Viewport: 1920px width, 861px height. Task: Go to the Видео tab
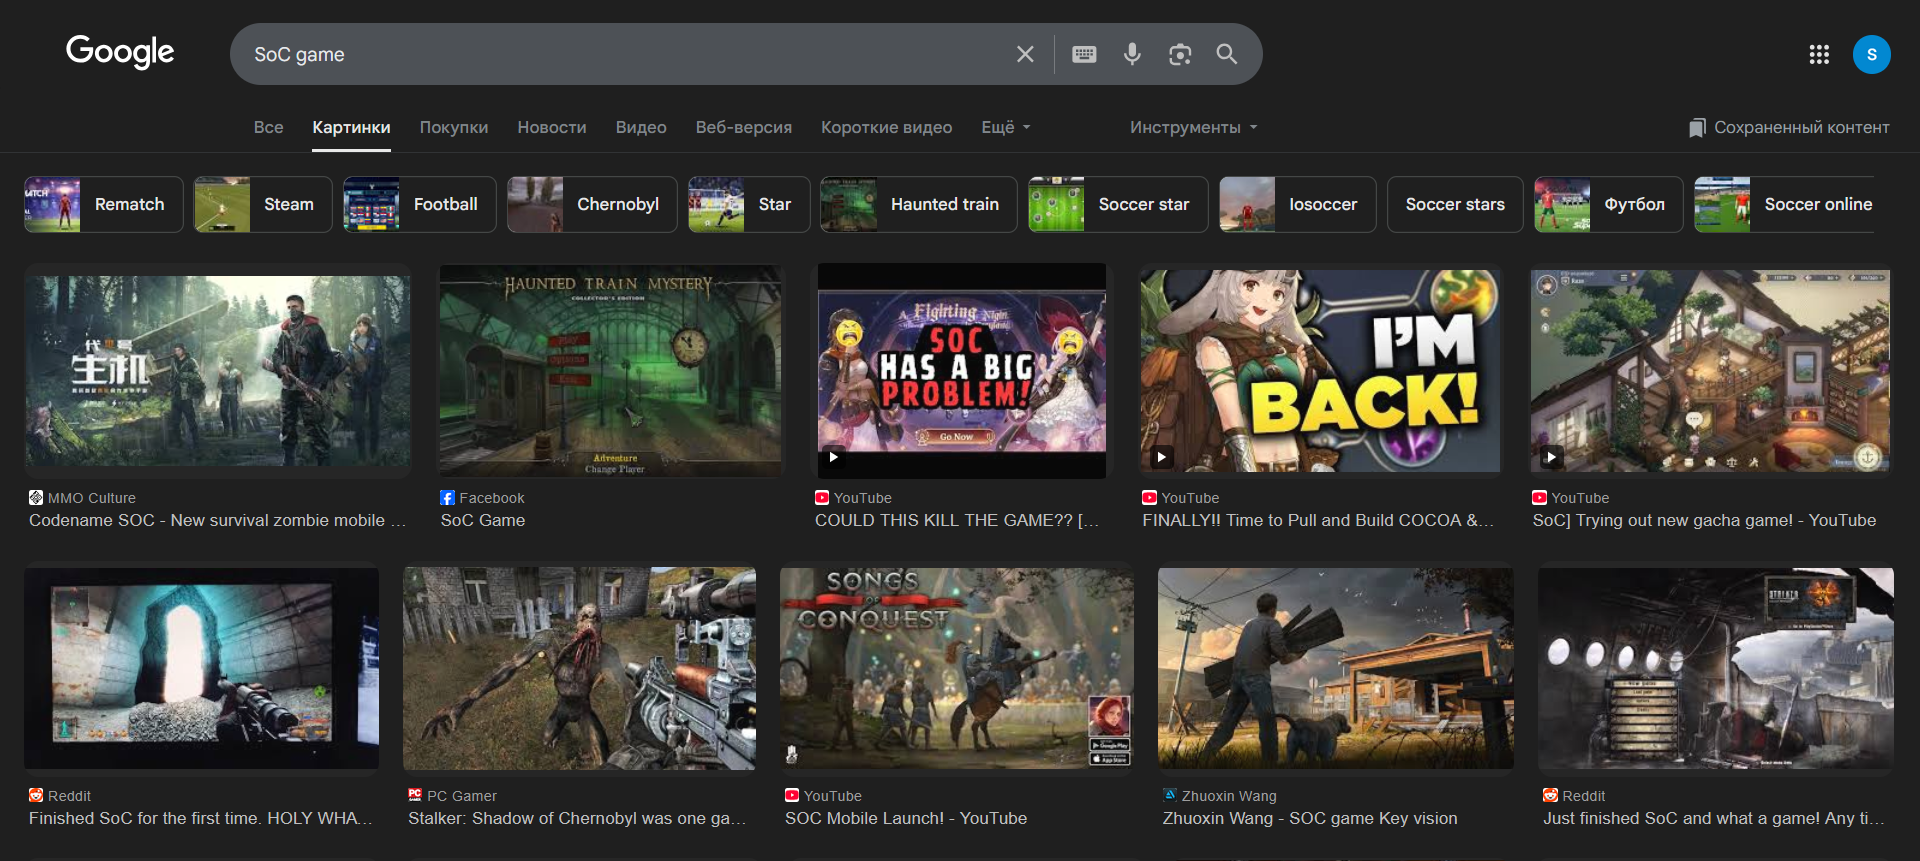(x=641, y=127)
